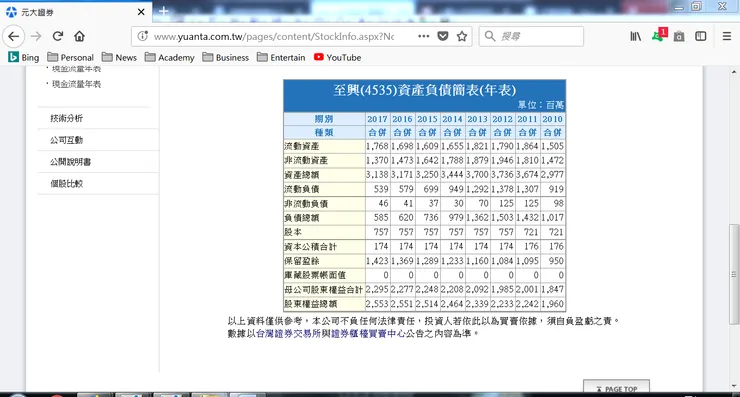Viewport: 740px width, 397px height.
Task: Click the screenshot camera toolbar icon
Action: click(679, 36)
